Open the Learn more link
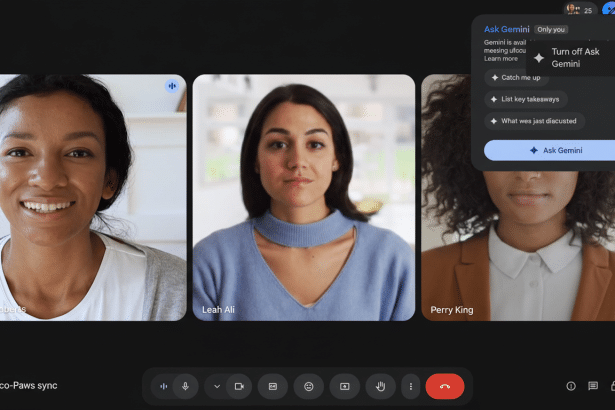 point(501,58)
